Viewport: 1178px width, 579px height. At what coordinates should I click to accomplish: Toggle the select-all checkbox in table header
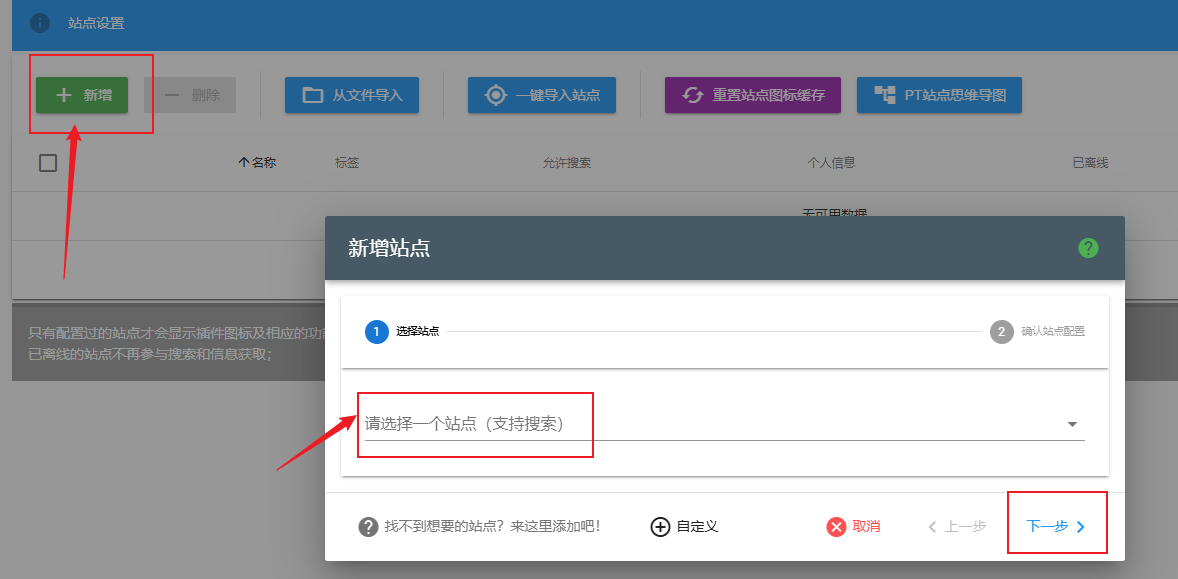(48, 163)
